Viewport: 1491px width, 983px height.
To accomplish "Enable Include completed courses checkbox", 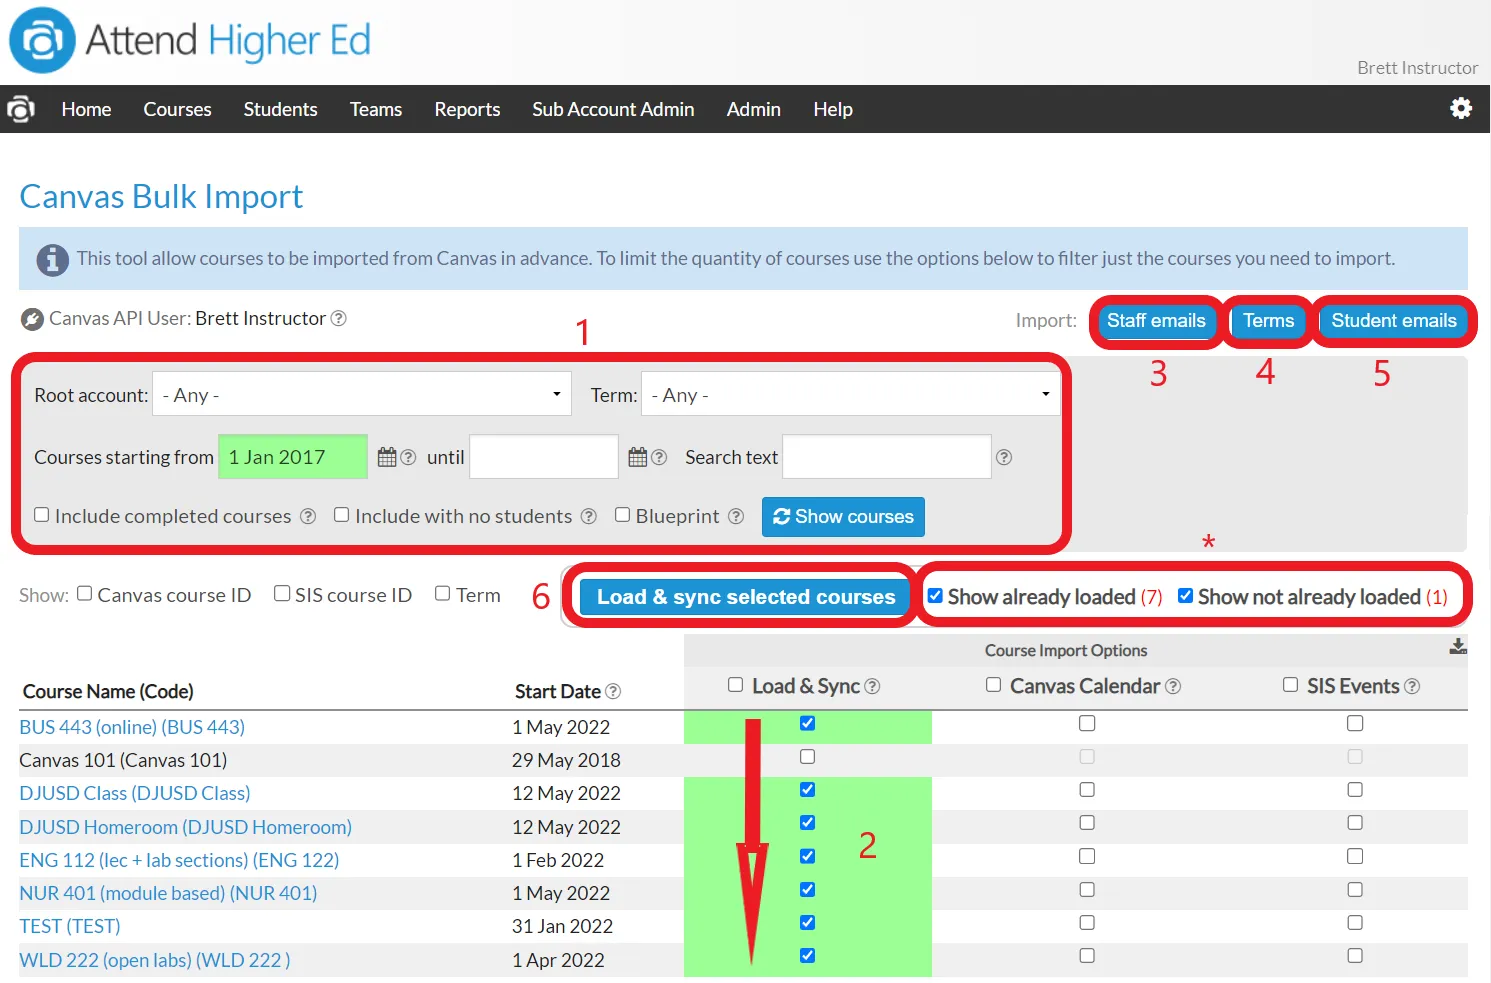I will pos(42,515).
